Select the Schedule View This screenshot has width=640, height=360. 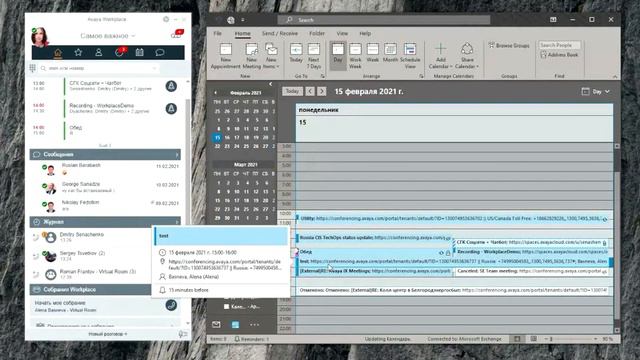click(410, 56)
